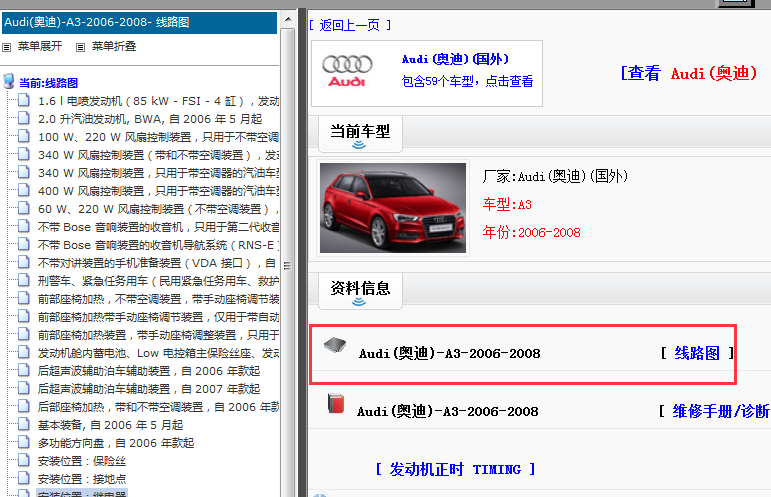Open 安装位置：保险丝 entry
Screen dimensions: 771x497
82,461
